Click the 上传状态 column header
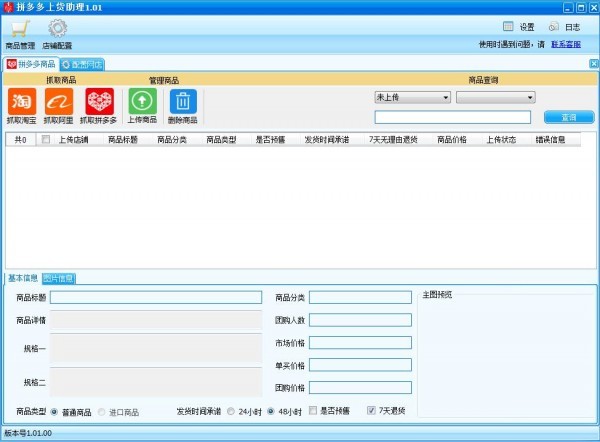 [x=501, y=140]
